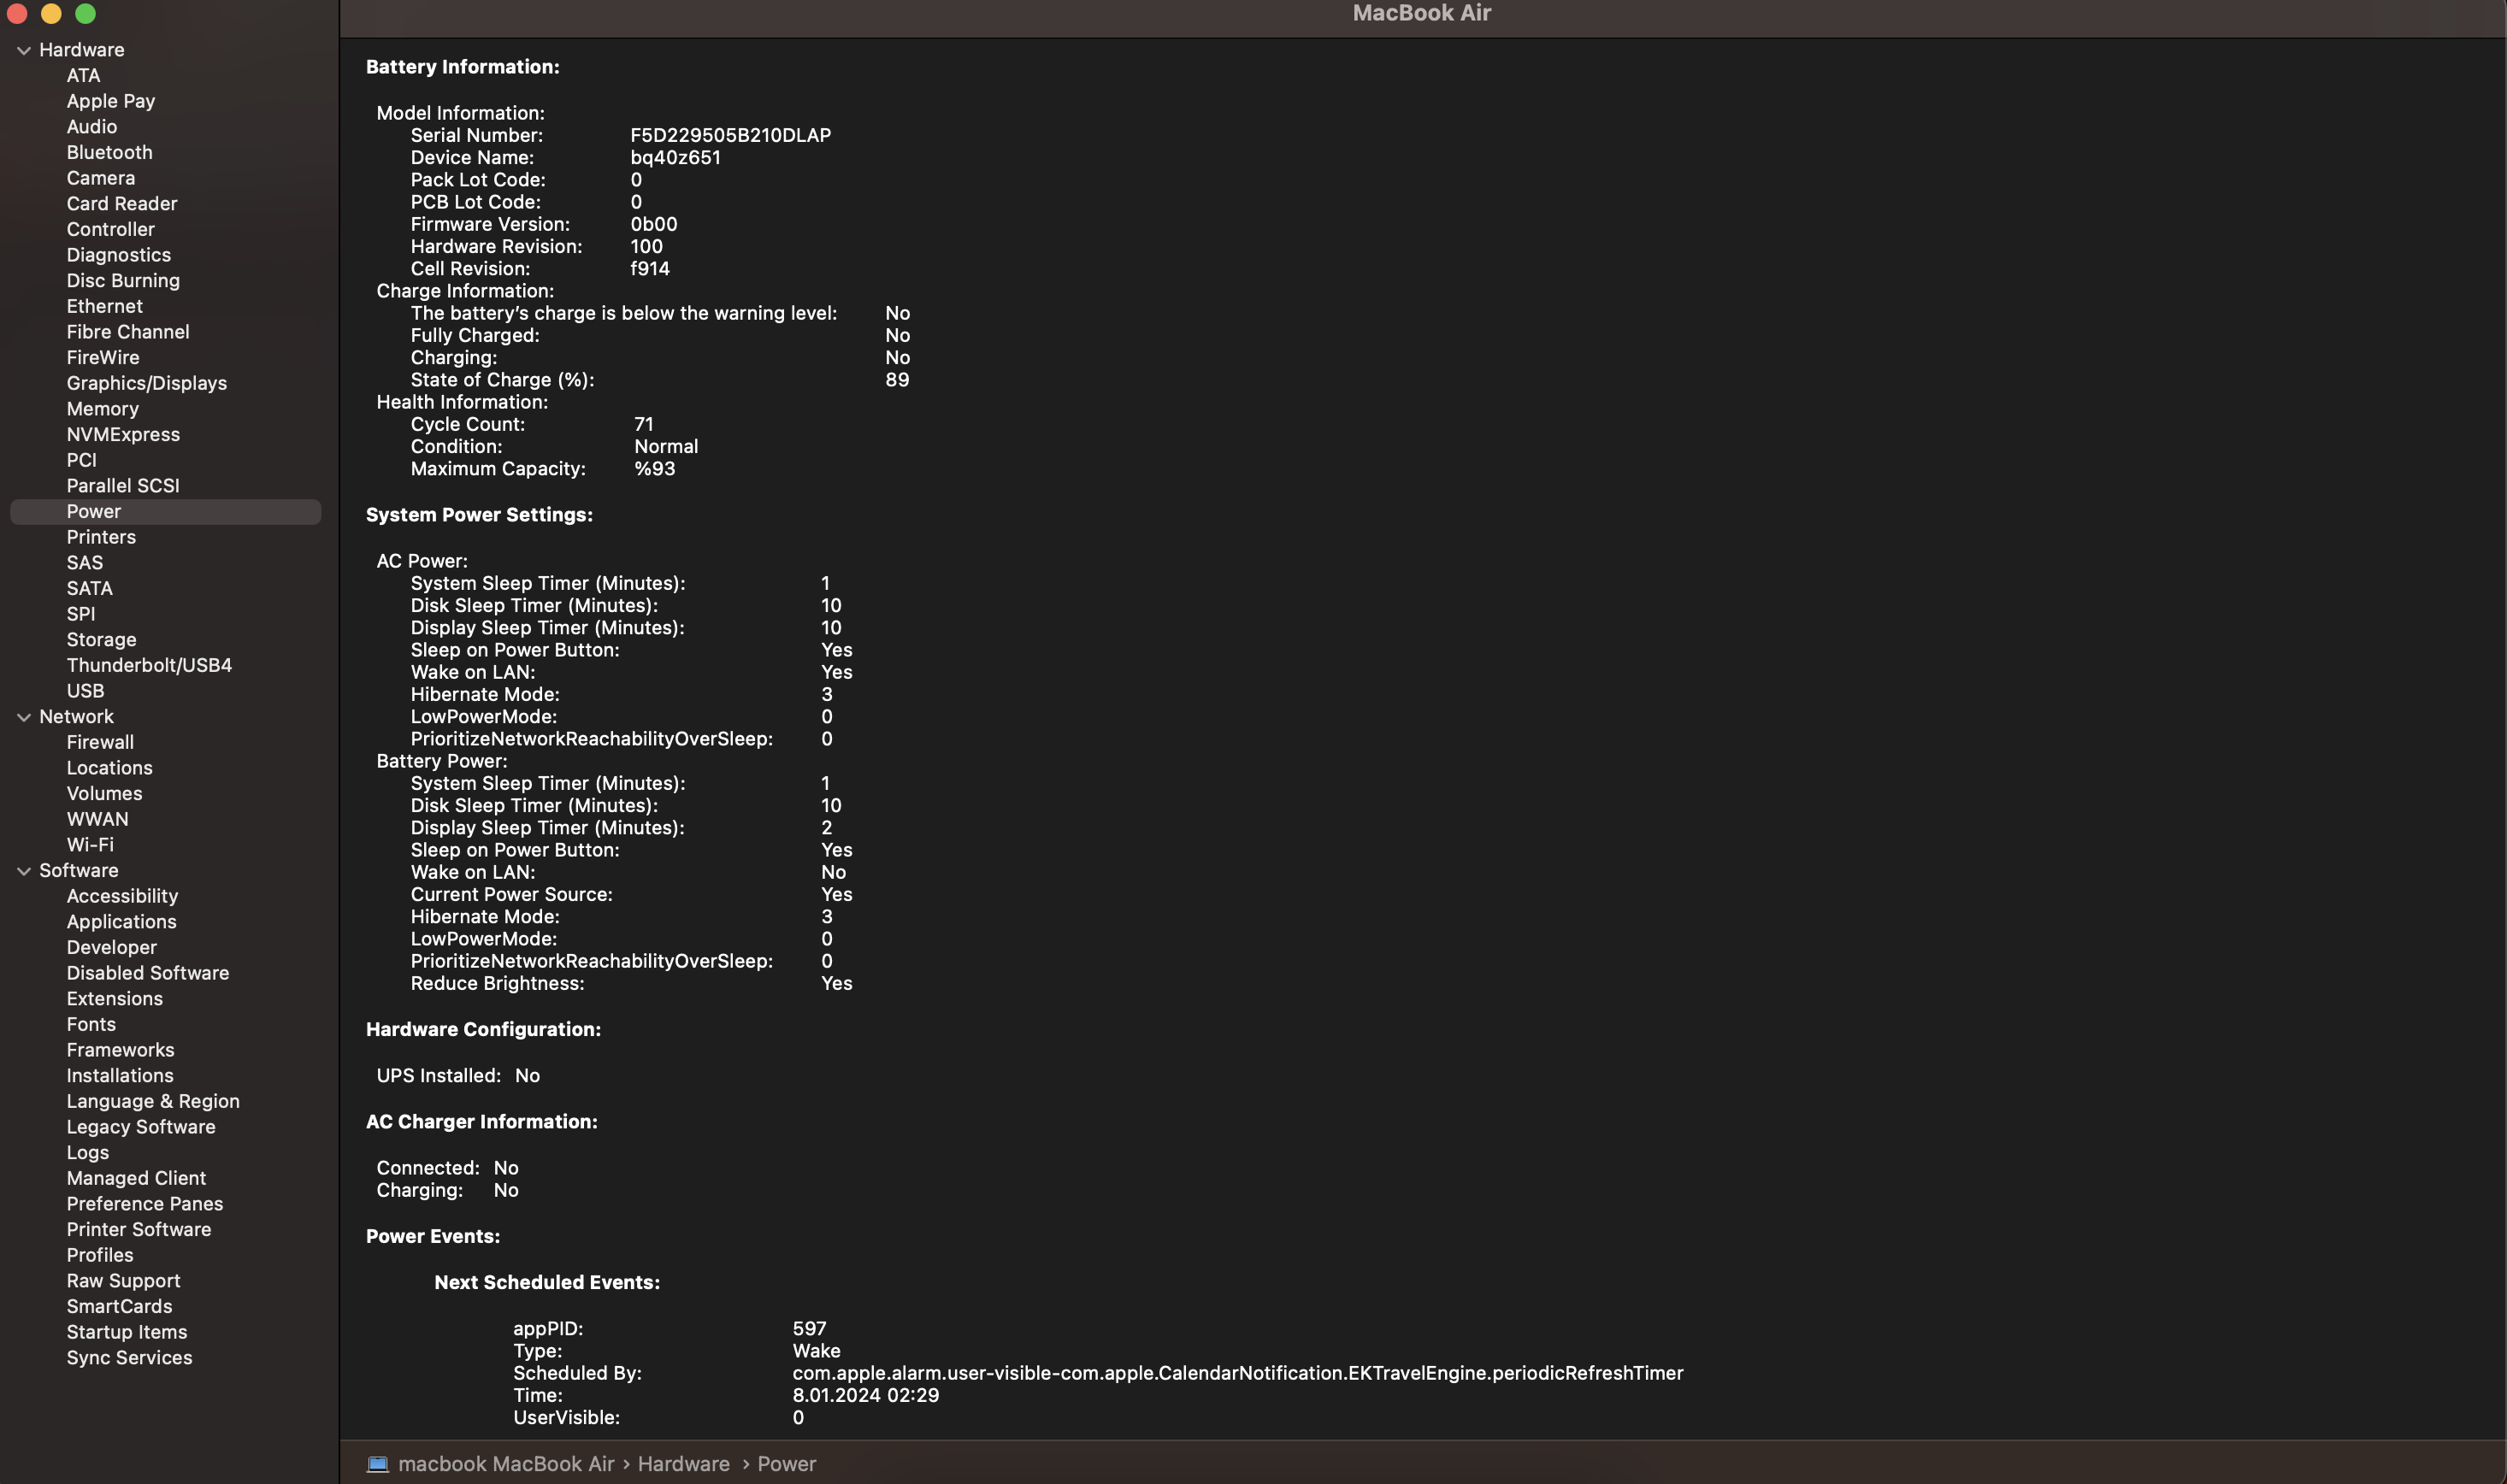Select Firewall under Network
Viewport: 2507px width, 1484px height.
click(x=100, y=743)
